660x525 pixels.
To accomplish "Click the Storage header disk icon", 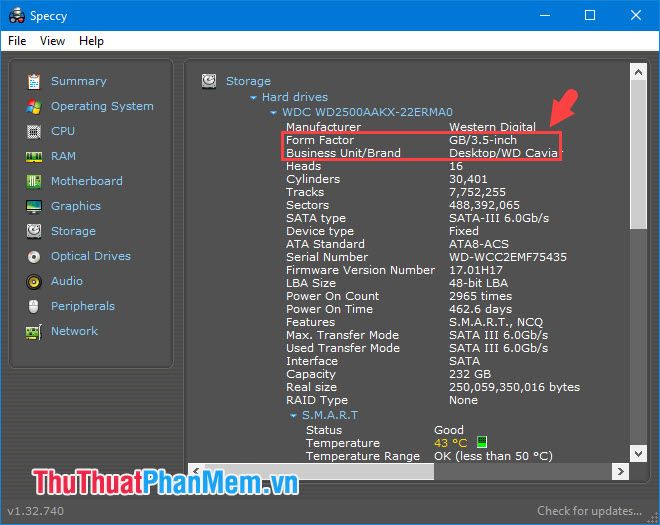I will pos(209,81).
